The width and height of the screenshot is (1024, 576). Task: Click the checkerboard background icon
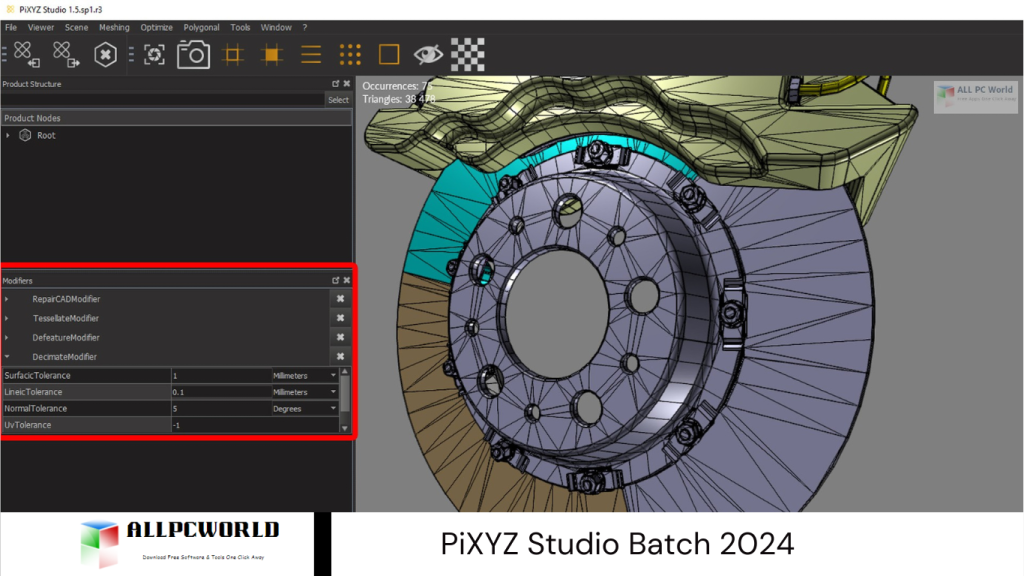coord(468,54)
